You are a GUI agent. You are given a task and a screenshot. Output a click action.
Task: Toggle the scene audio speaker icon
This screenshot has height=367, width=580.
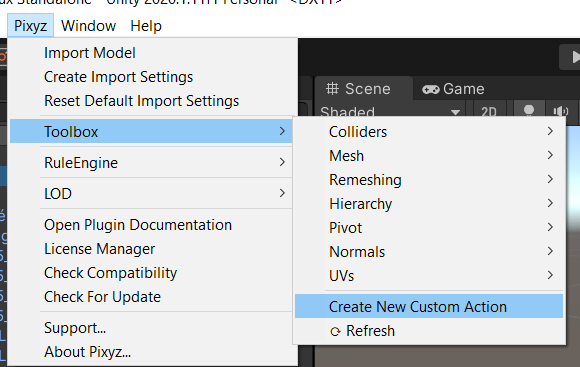[x=561, y=111]
